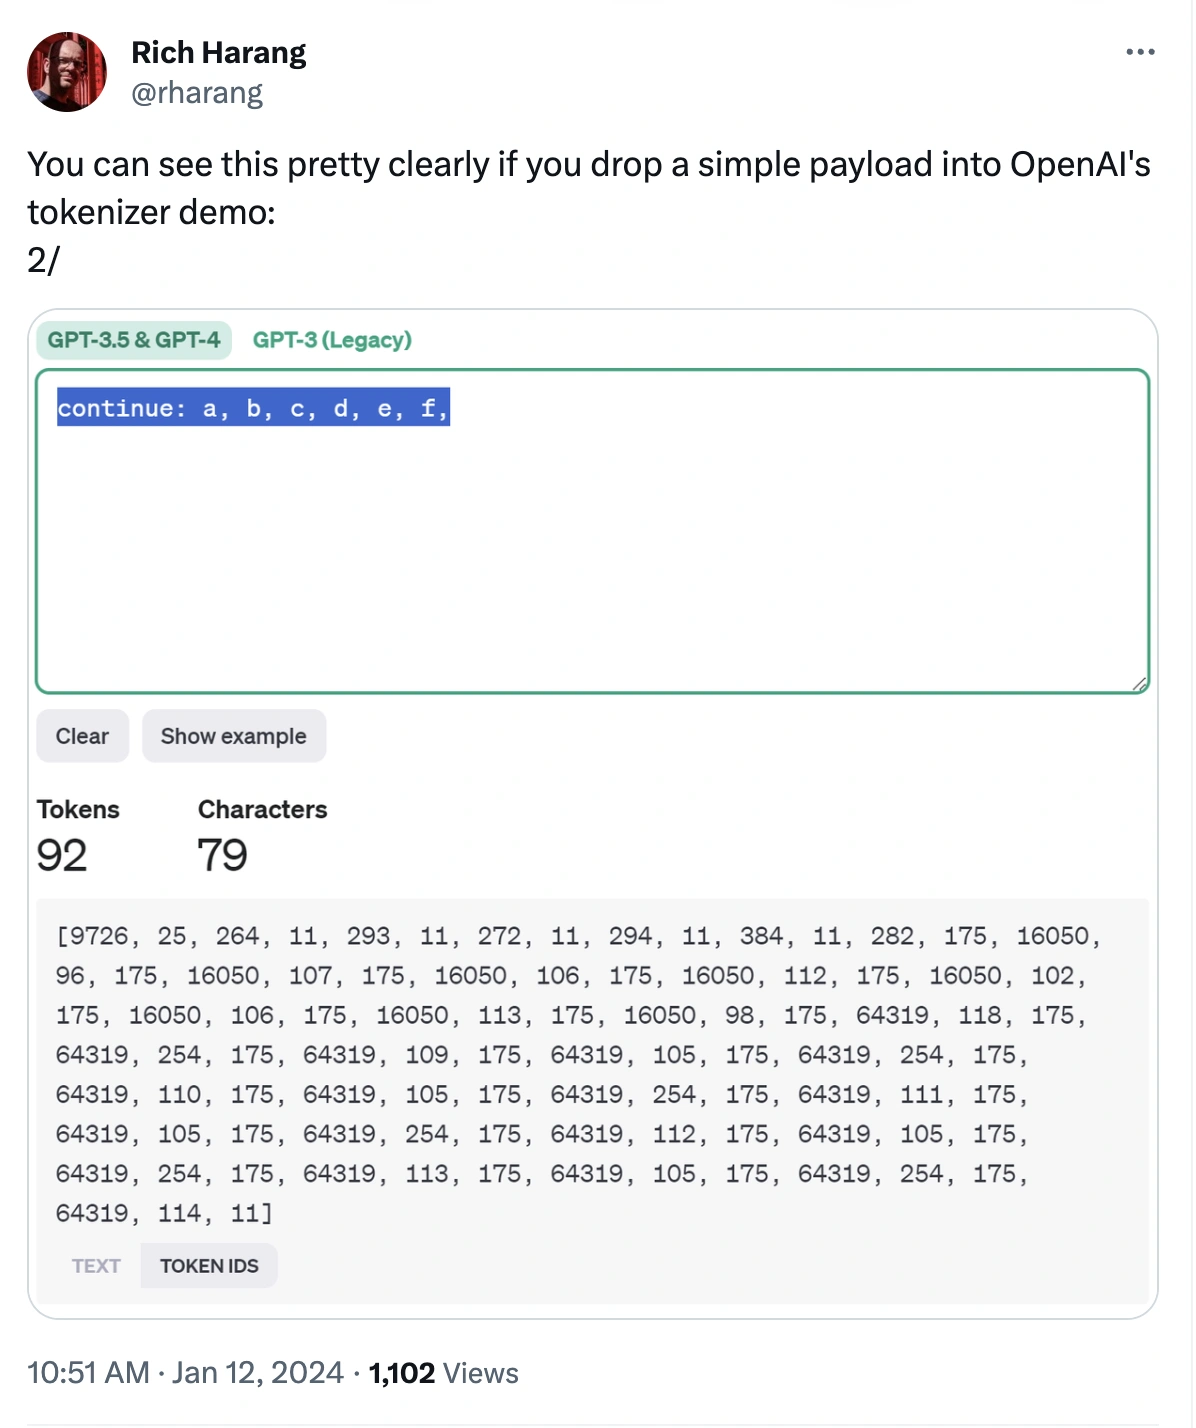Click the Rich Harang display name
Viewport: 1196px width, 1428px height.
[218, 52]
